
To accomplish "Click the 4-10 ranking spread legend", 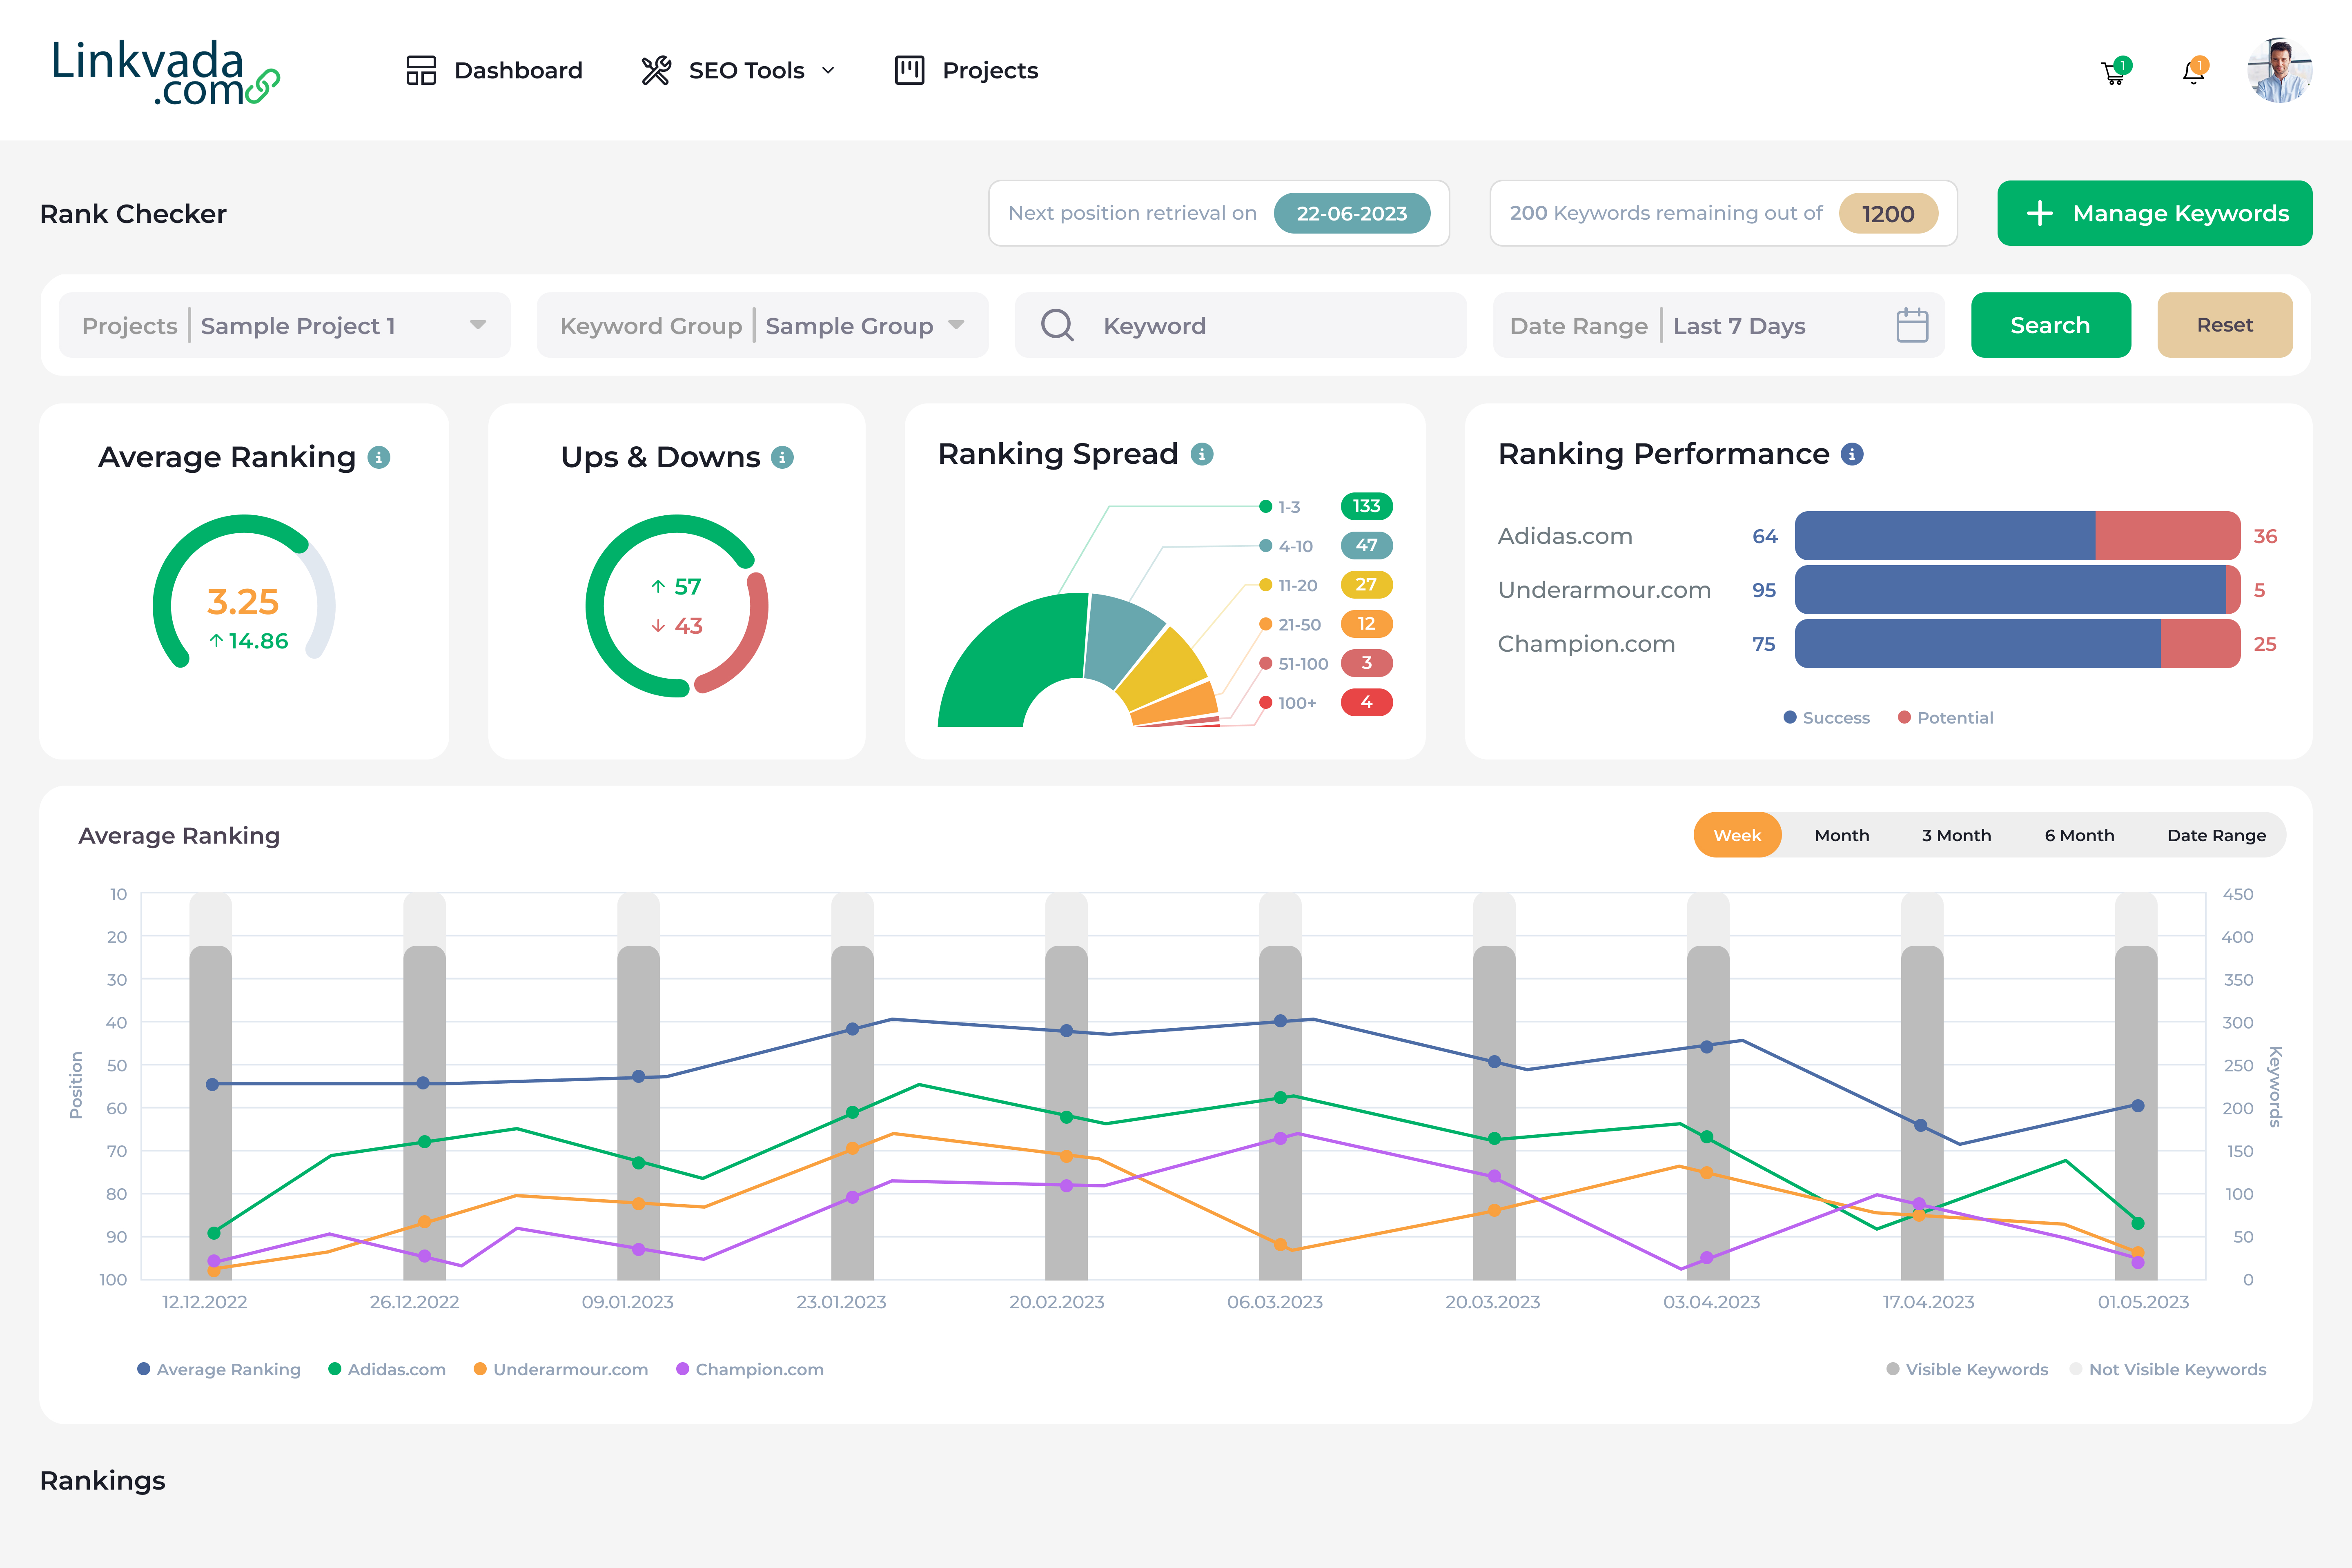I will tap(1286, 546).
